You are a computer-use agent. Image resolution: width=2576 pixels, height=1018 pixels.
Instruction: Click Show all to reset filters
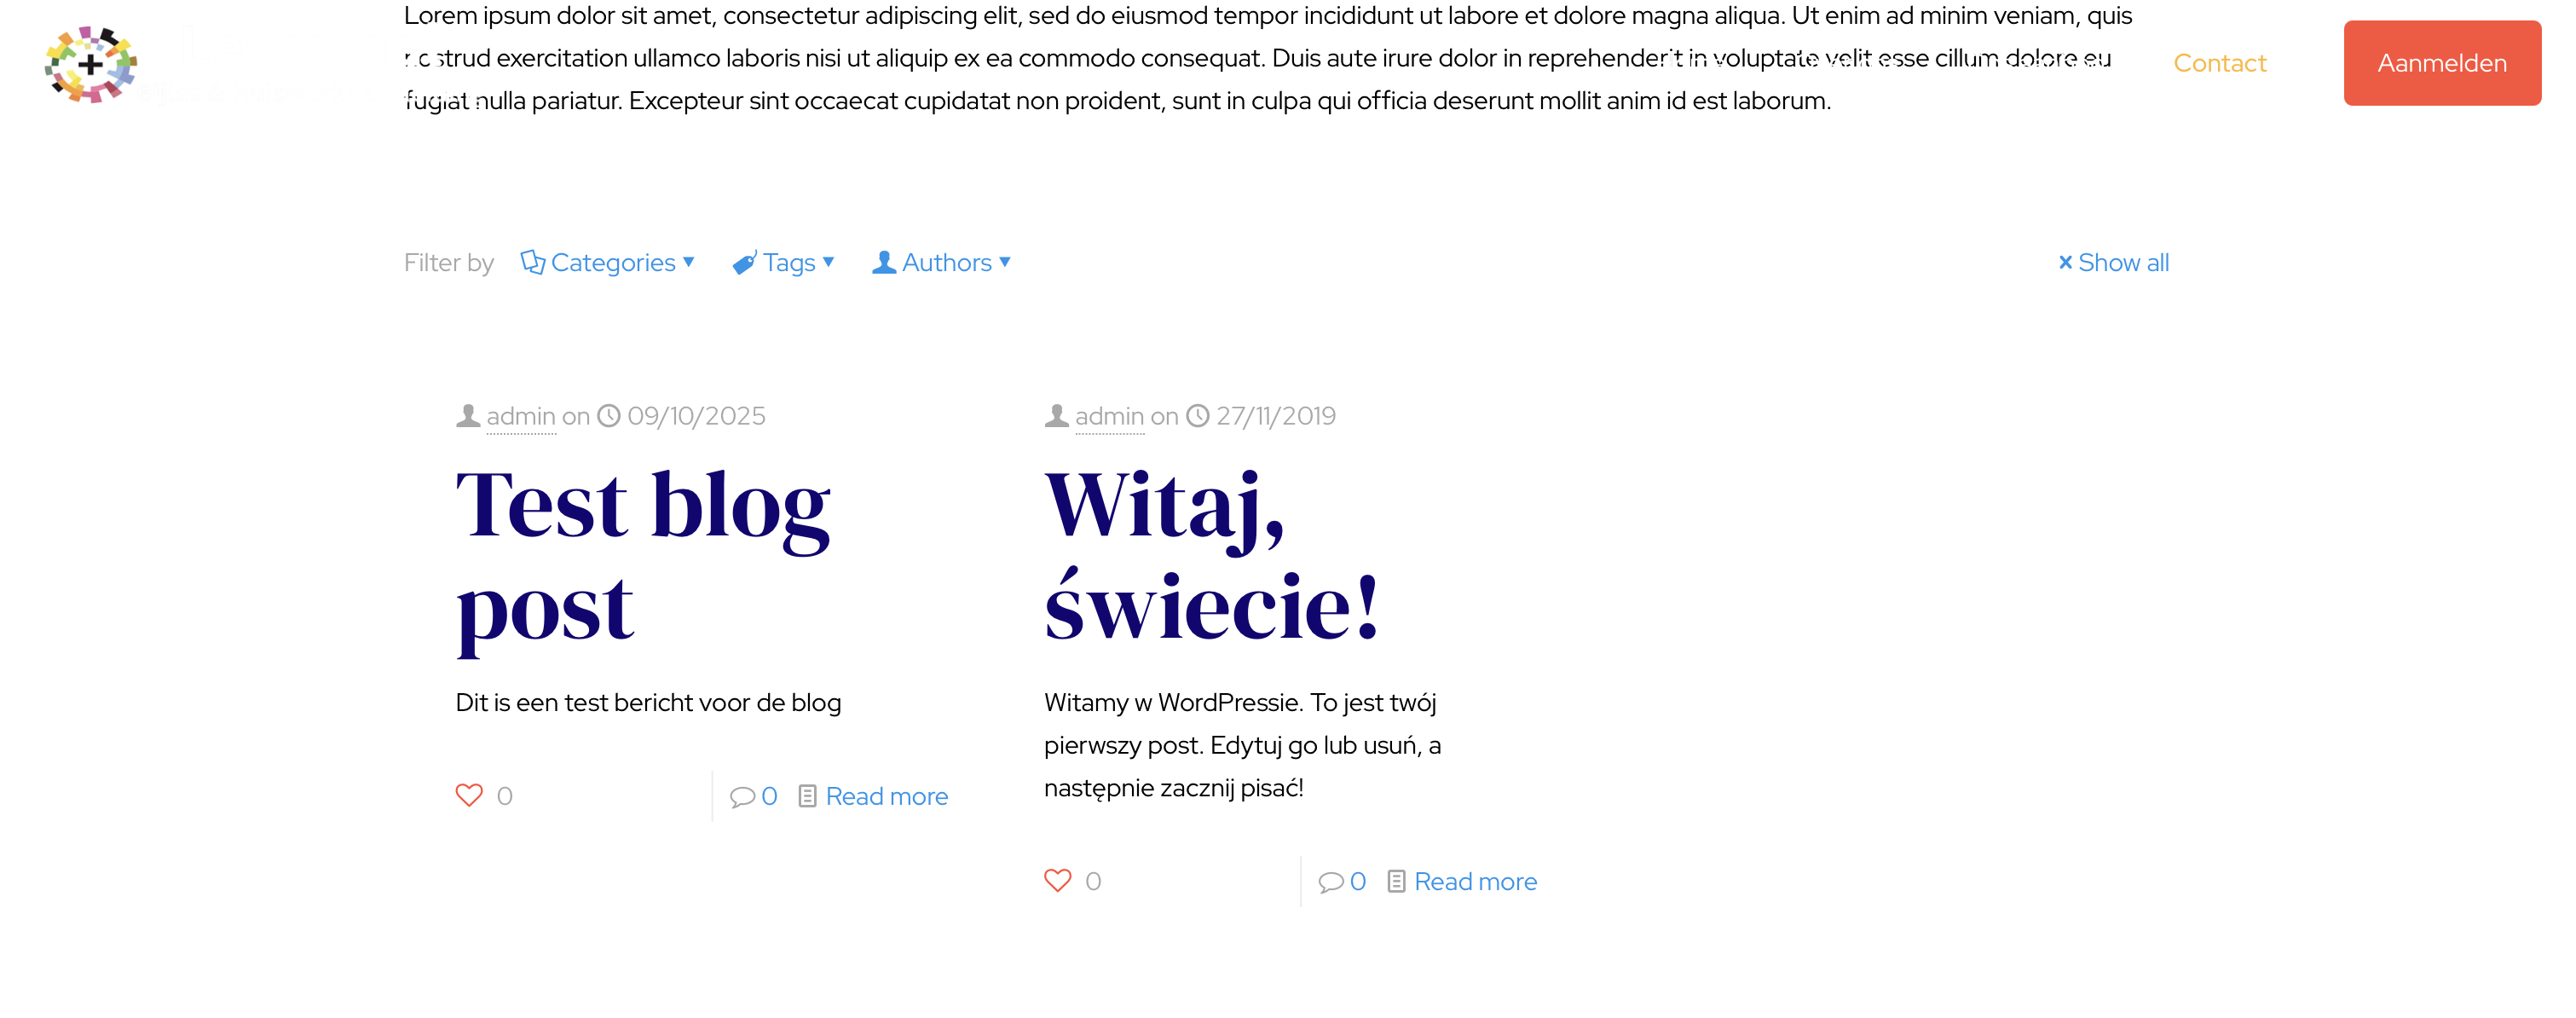pyautogui.click(x=2113, y=262)
